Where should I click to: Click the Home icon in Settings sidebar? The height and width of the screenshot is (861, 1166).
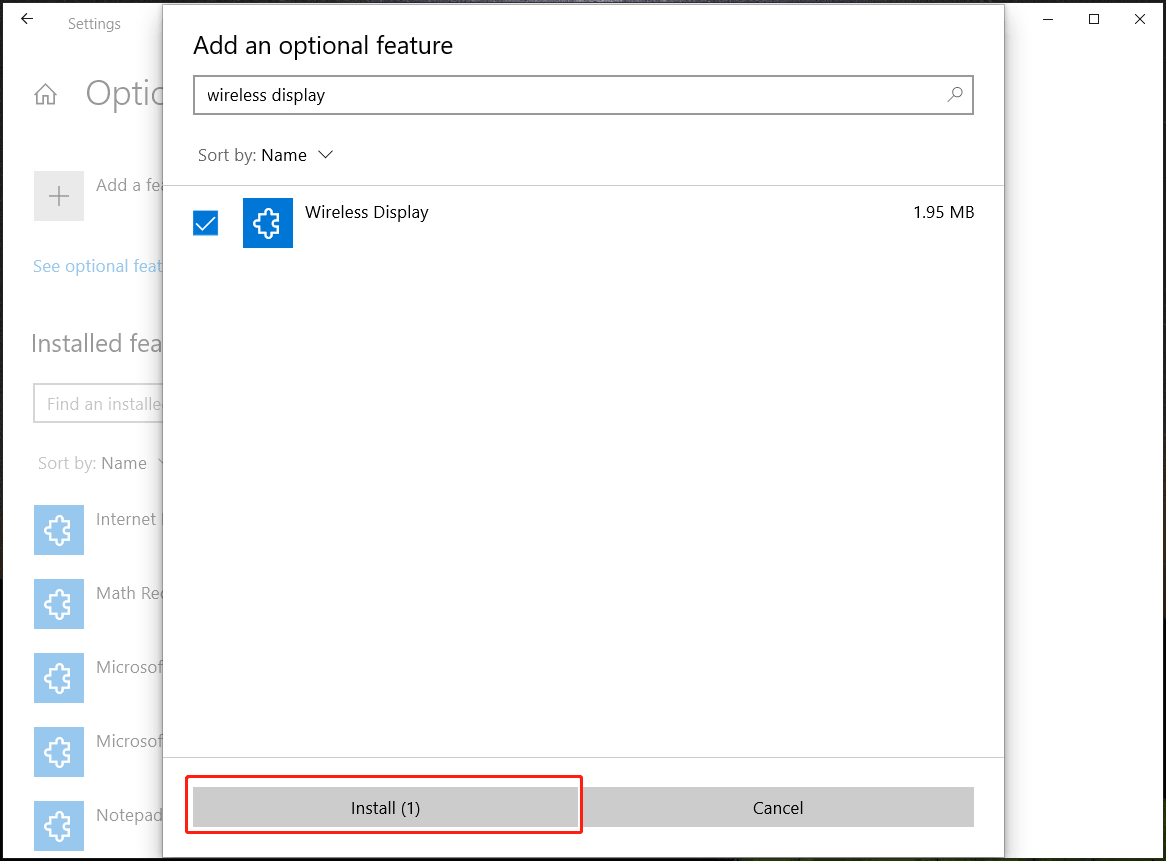[45, 92]
